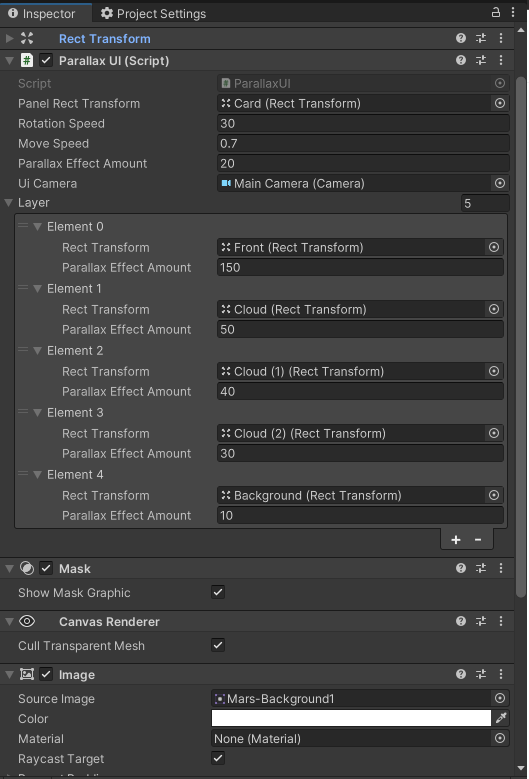Click the Inspector vertical scrollbar

point(521,337)
